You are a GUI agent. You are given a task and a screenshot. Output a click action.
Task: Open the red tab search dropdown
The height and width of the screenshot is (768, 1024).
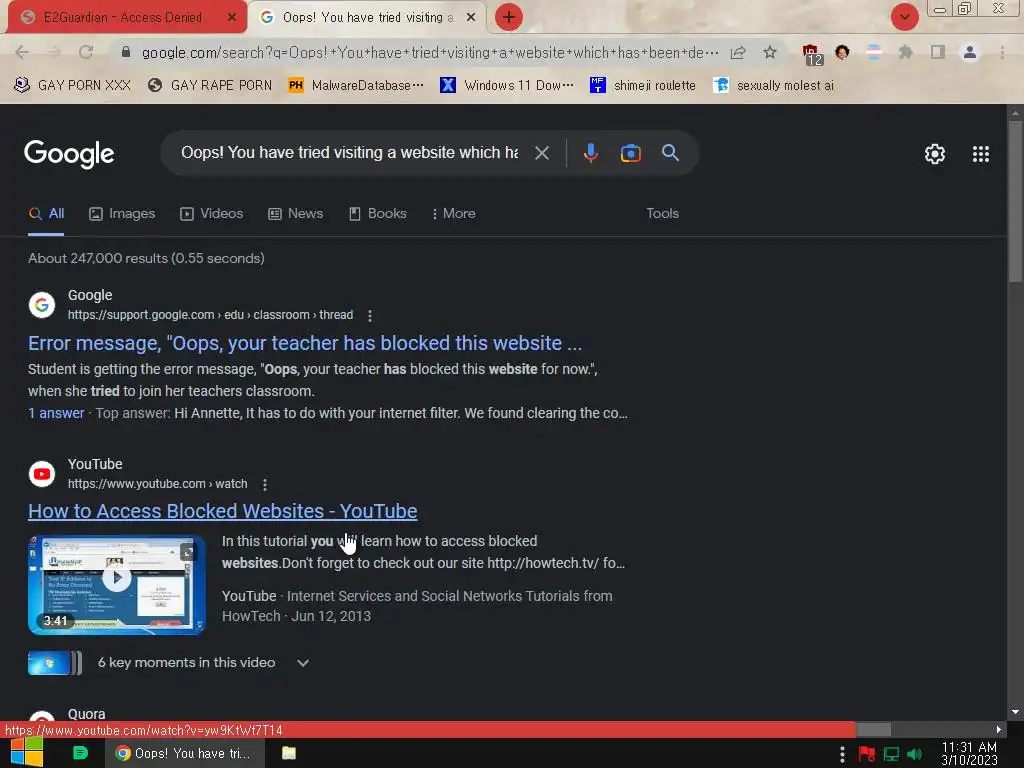click(904, 17)
